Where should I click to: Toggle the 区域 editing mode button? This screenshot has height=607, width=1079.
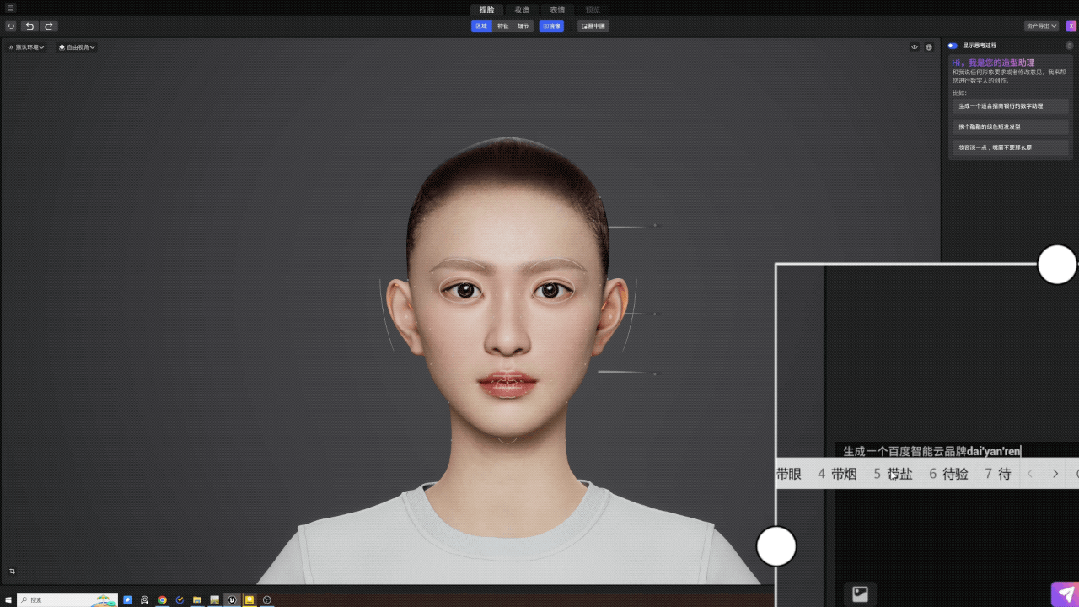click(481, 26)
